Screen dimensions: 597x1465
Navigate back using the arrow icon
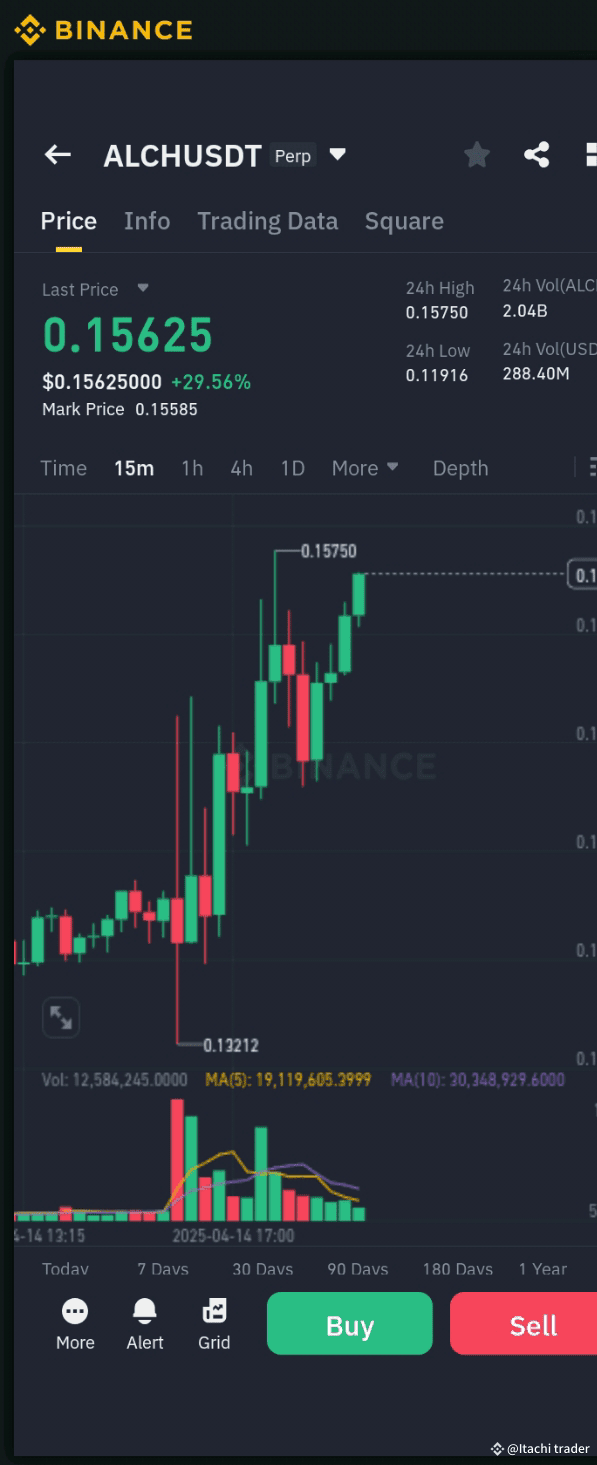[x=57, y=155]
